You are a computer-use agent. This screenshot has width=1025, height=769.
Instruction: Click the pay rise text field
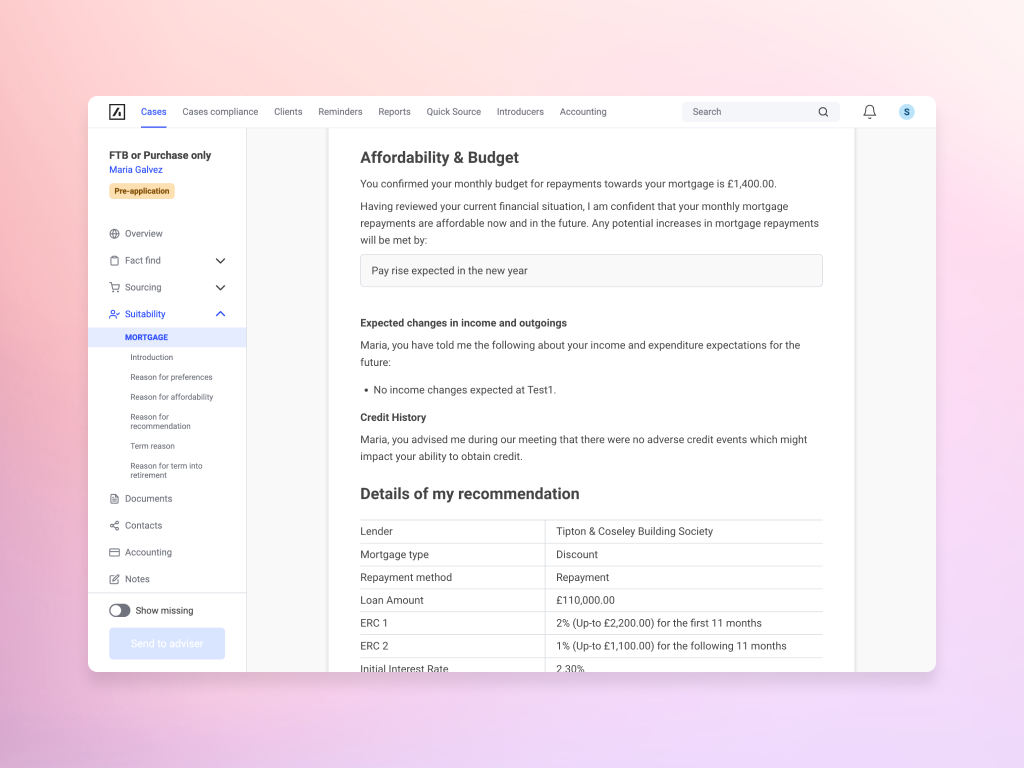(591, 271)
